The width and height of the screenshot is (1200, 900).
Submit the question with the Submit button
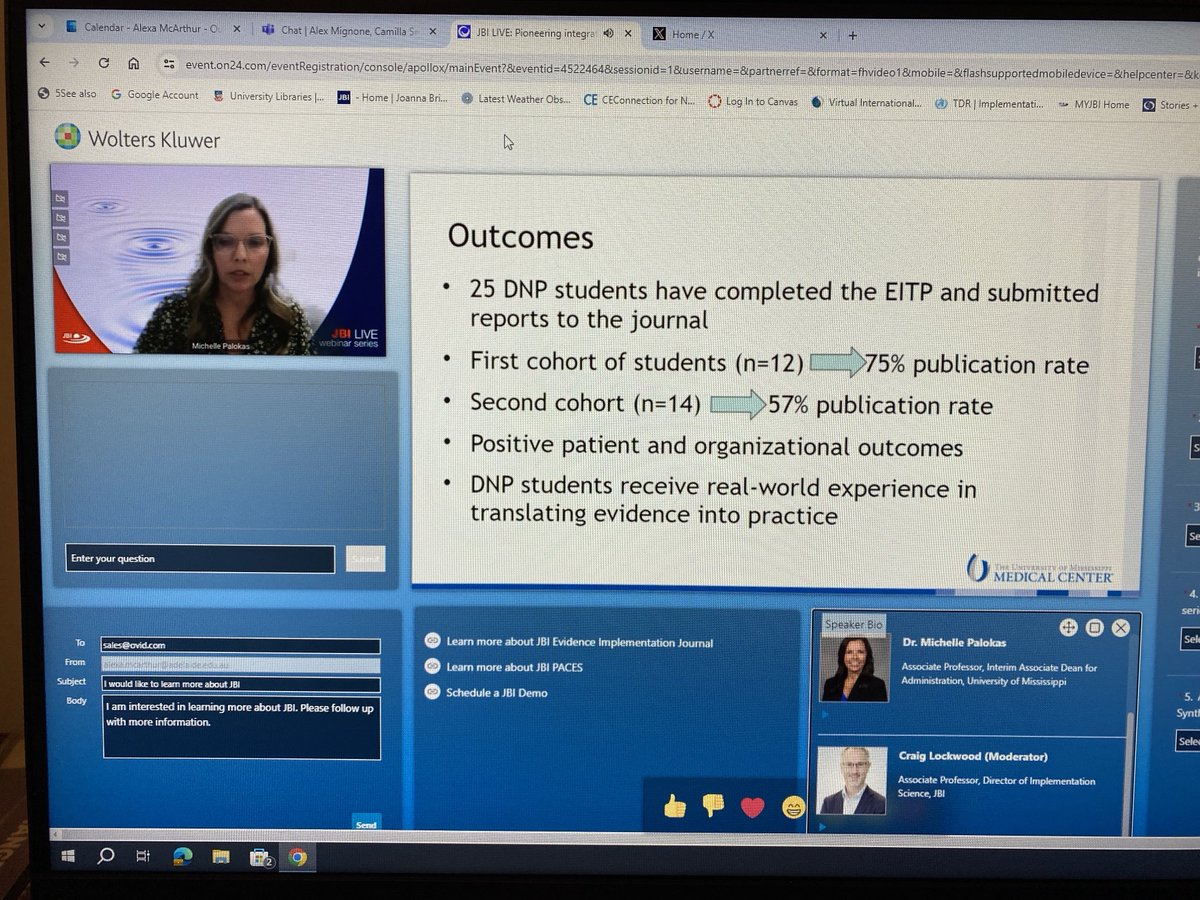coord(365,559)
